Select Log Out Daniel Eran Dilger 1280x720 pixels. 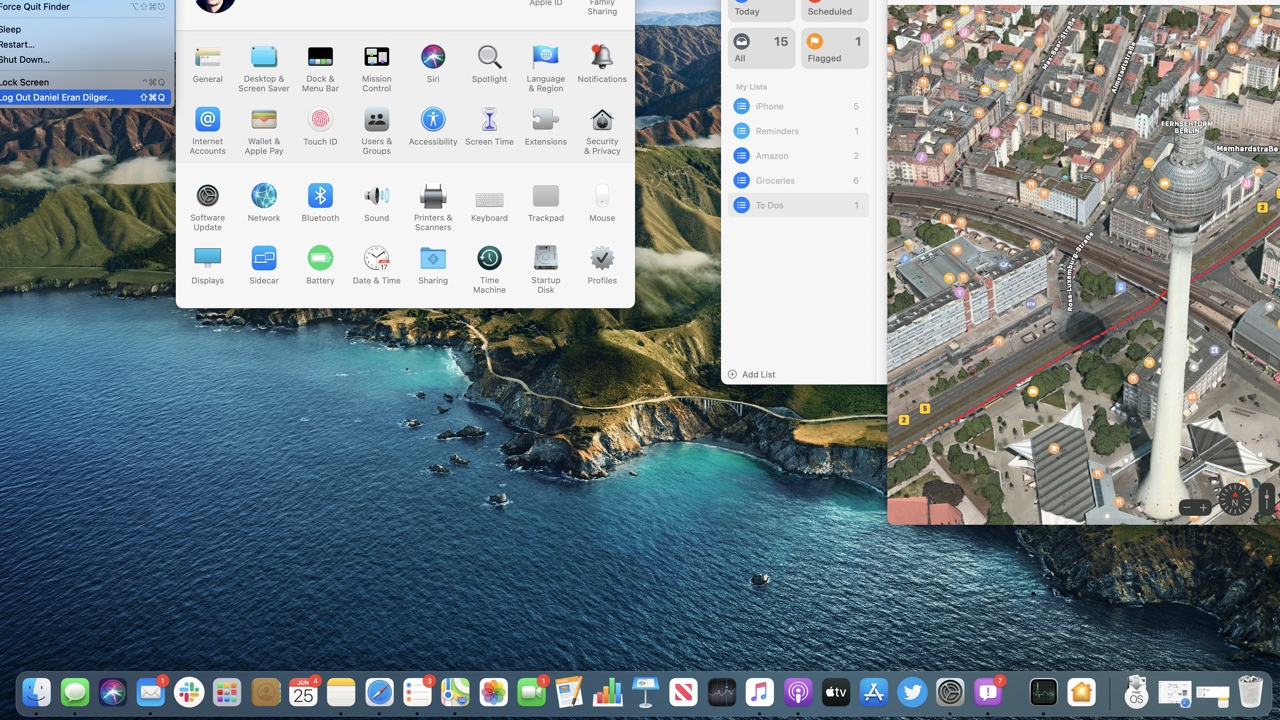(x=57, y=97)
